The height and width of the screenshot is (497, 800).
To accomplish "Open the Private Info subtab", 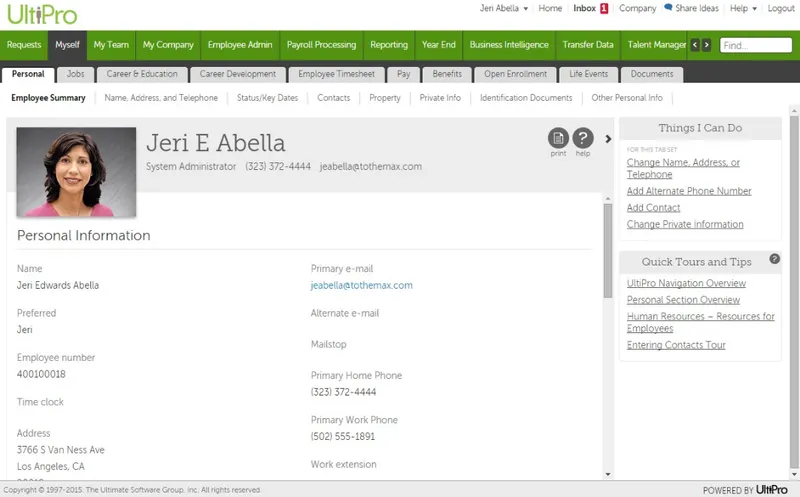I will [x=440, y=98].
